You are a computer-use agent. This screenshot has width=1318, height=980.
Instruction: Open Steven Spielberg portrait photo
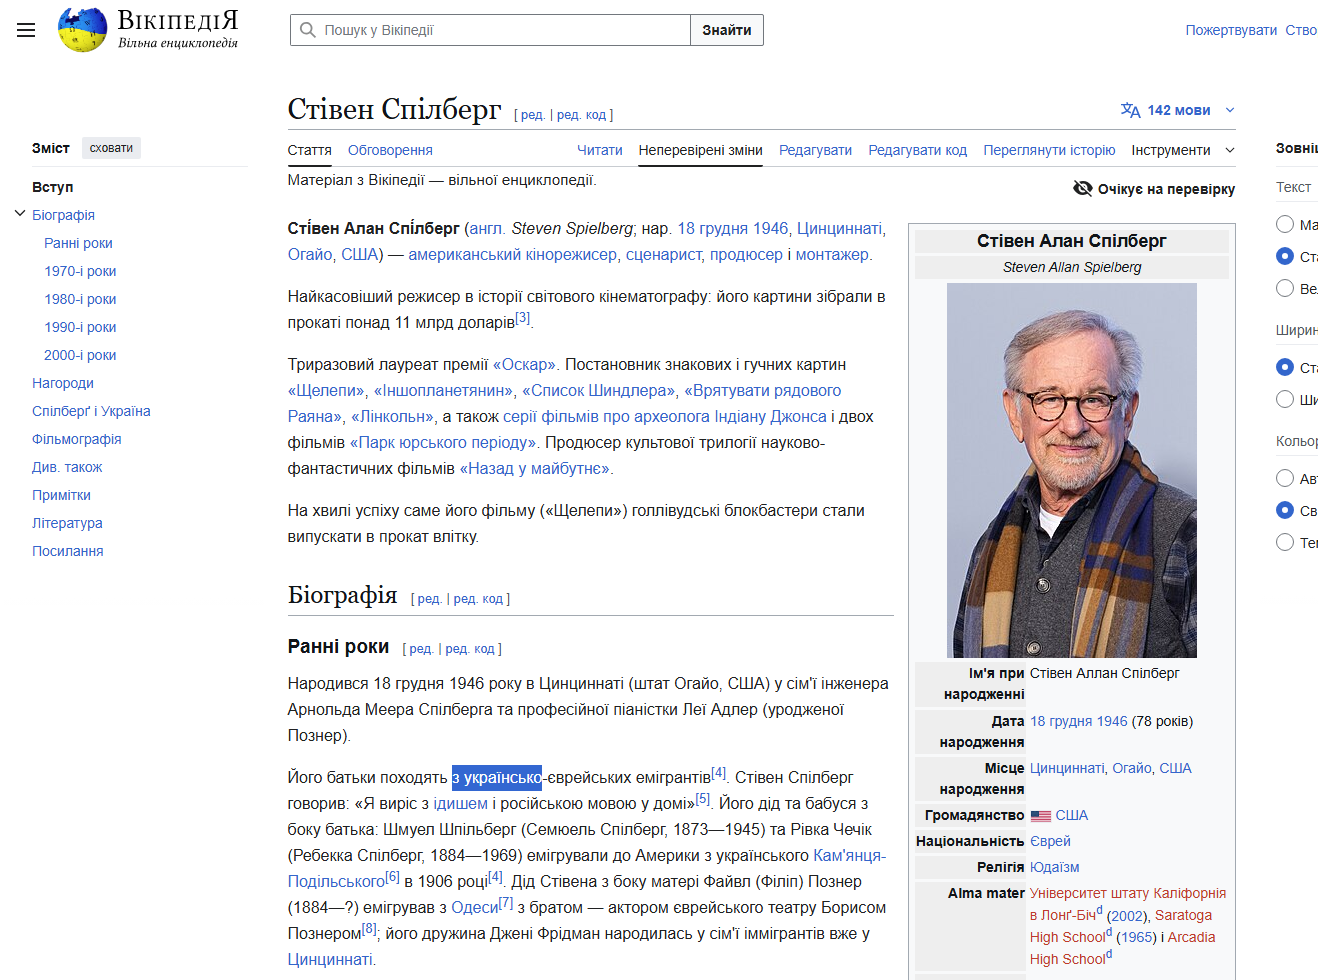pos(1072,470)
